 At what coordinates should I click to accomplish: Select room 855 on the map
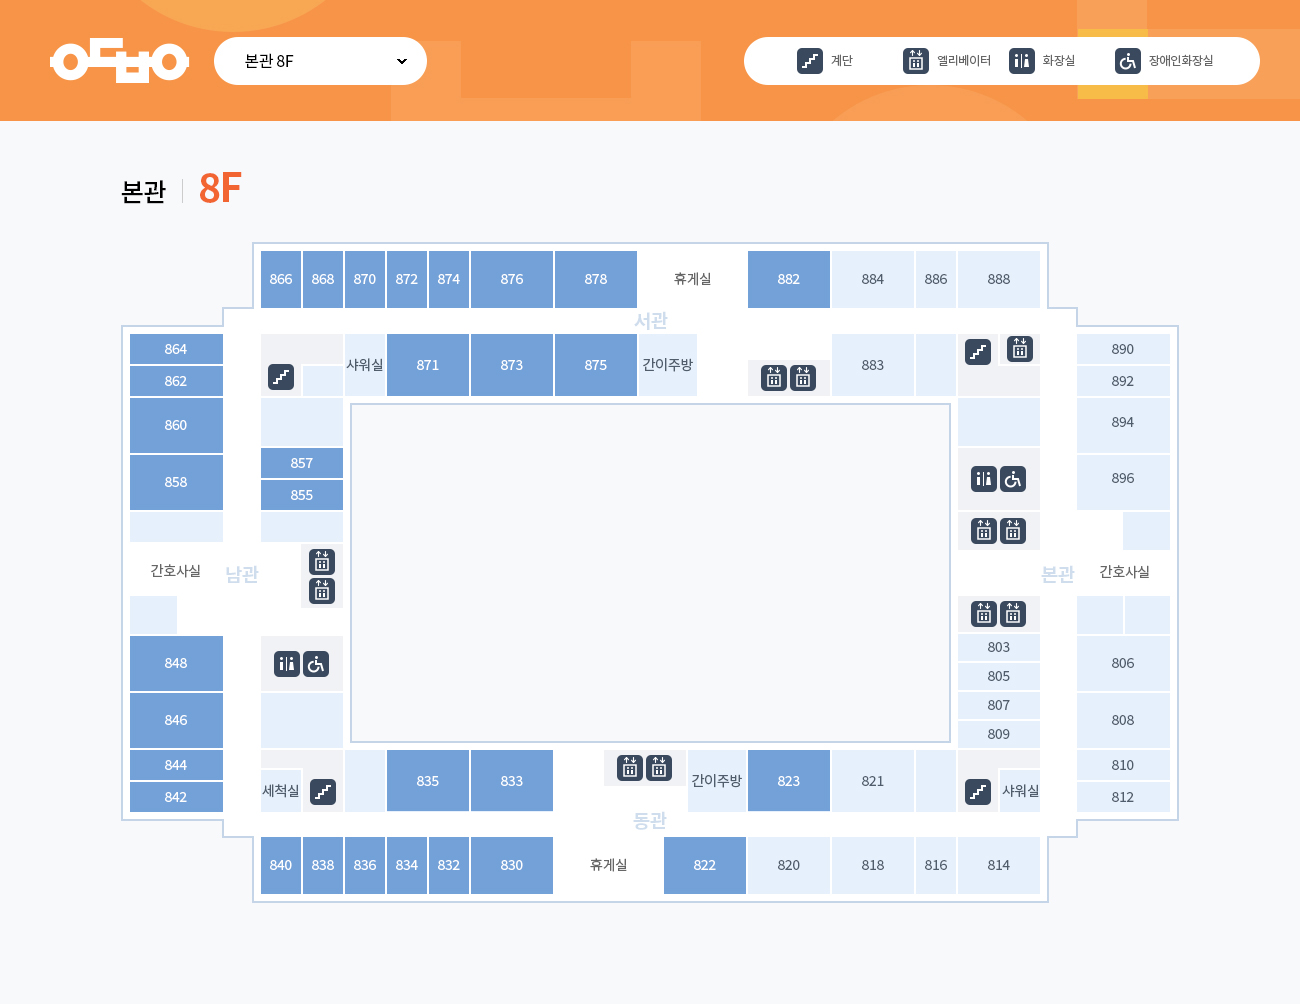(302, 495)
